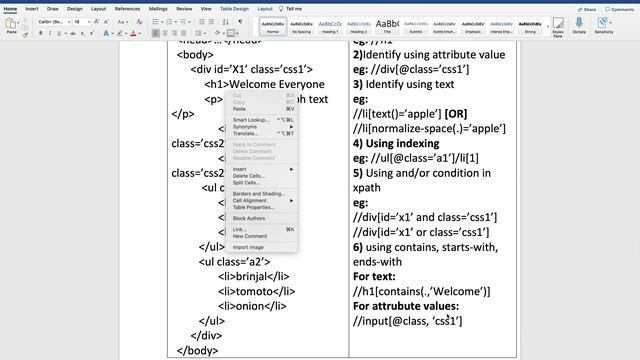Expand the Cell Alignment submenu
The height and width of the screenshot is (360, 640).
click(x=291, y=201)
